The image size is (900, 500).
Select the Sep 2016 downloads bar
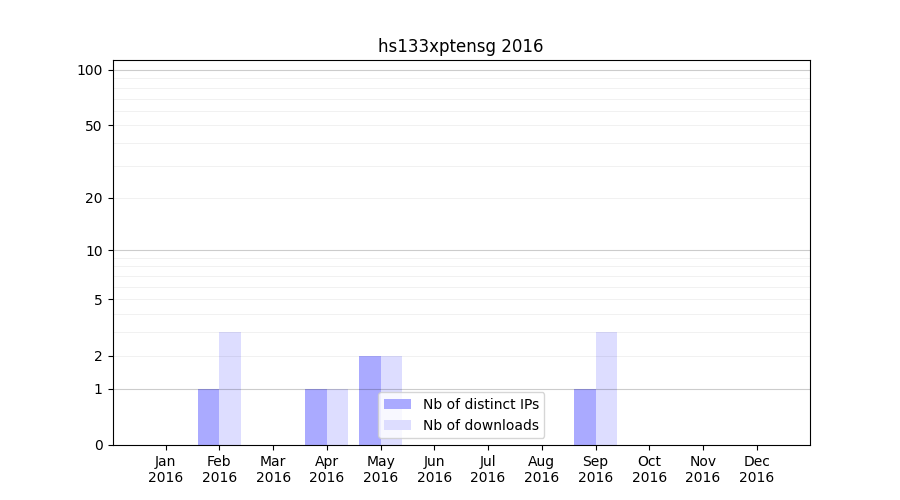coord(606,388)
